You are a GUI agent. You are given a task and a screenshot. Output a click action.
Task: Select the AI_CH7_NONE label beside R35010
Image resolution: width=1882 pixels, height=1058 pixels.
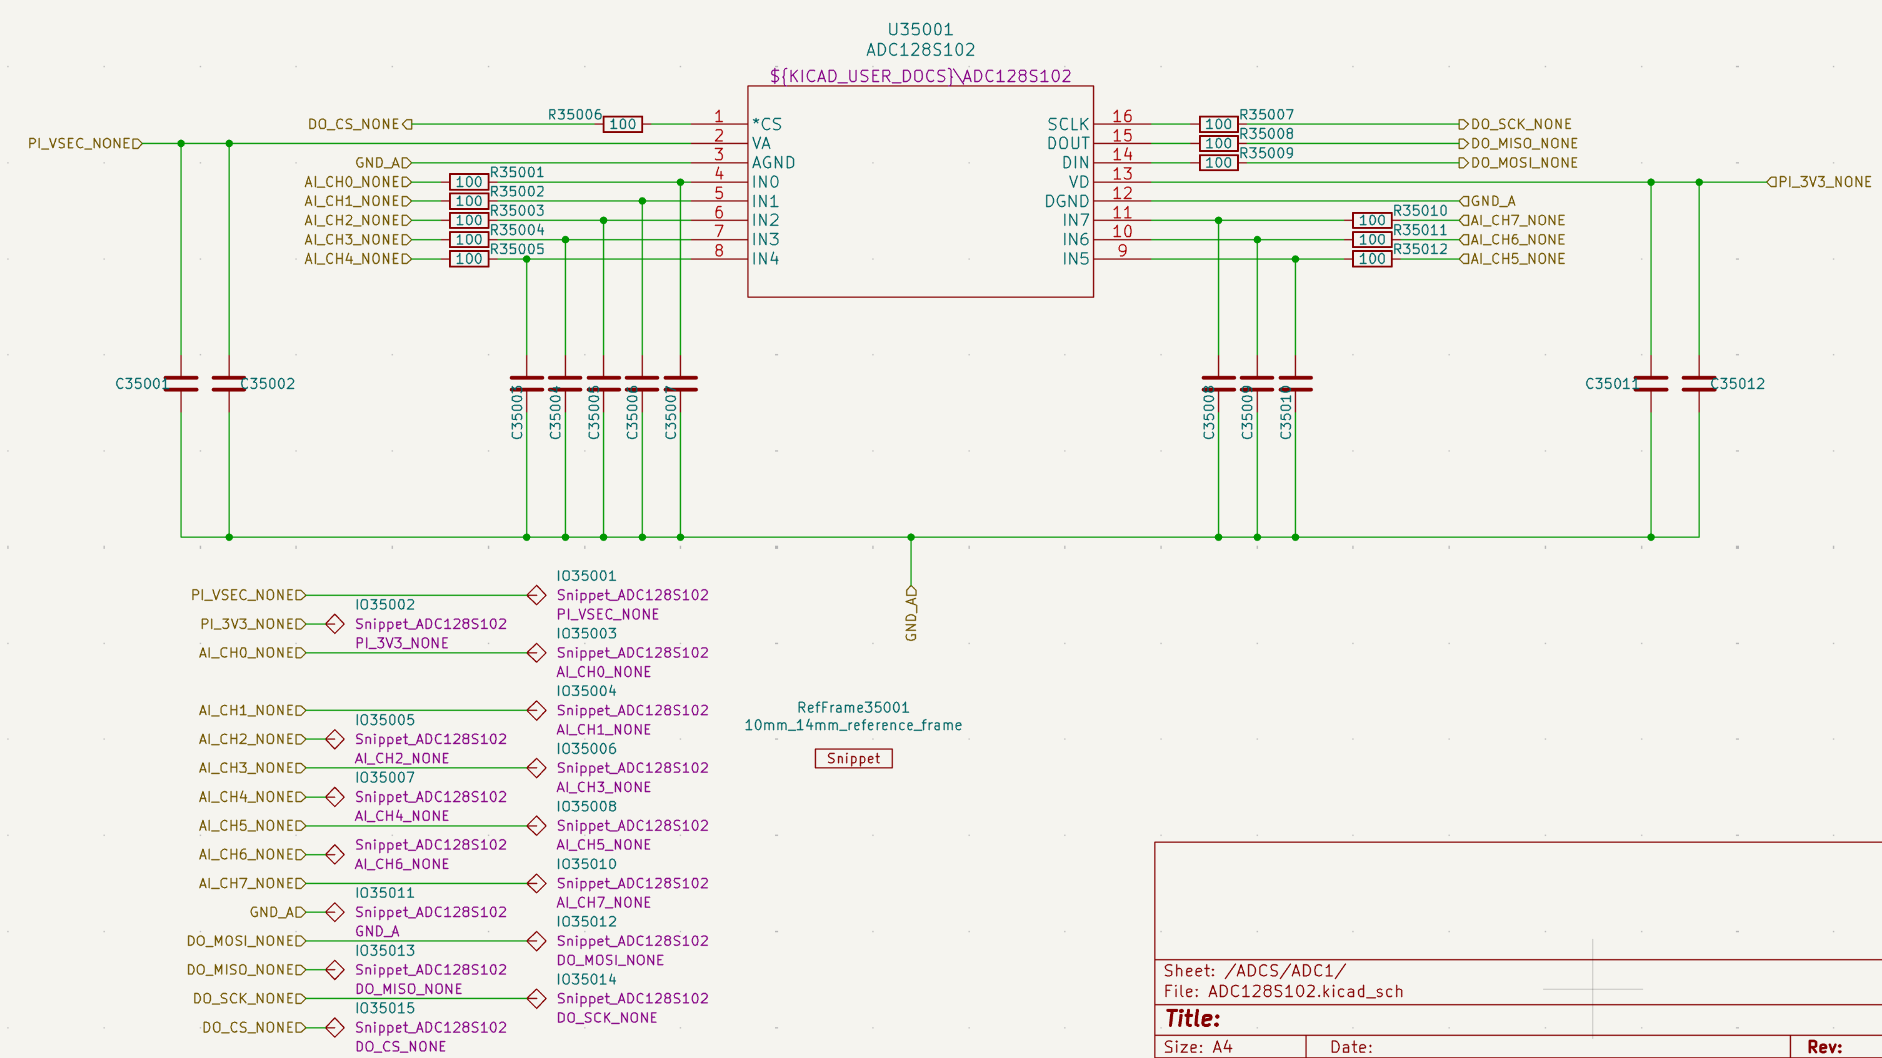[1517, 221]
